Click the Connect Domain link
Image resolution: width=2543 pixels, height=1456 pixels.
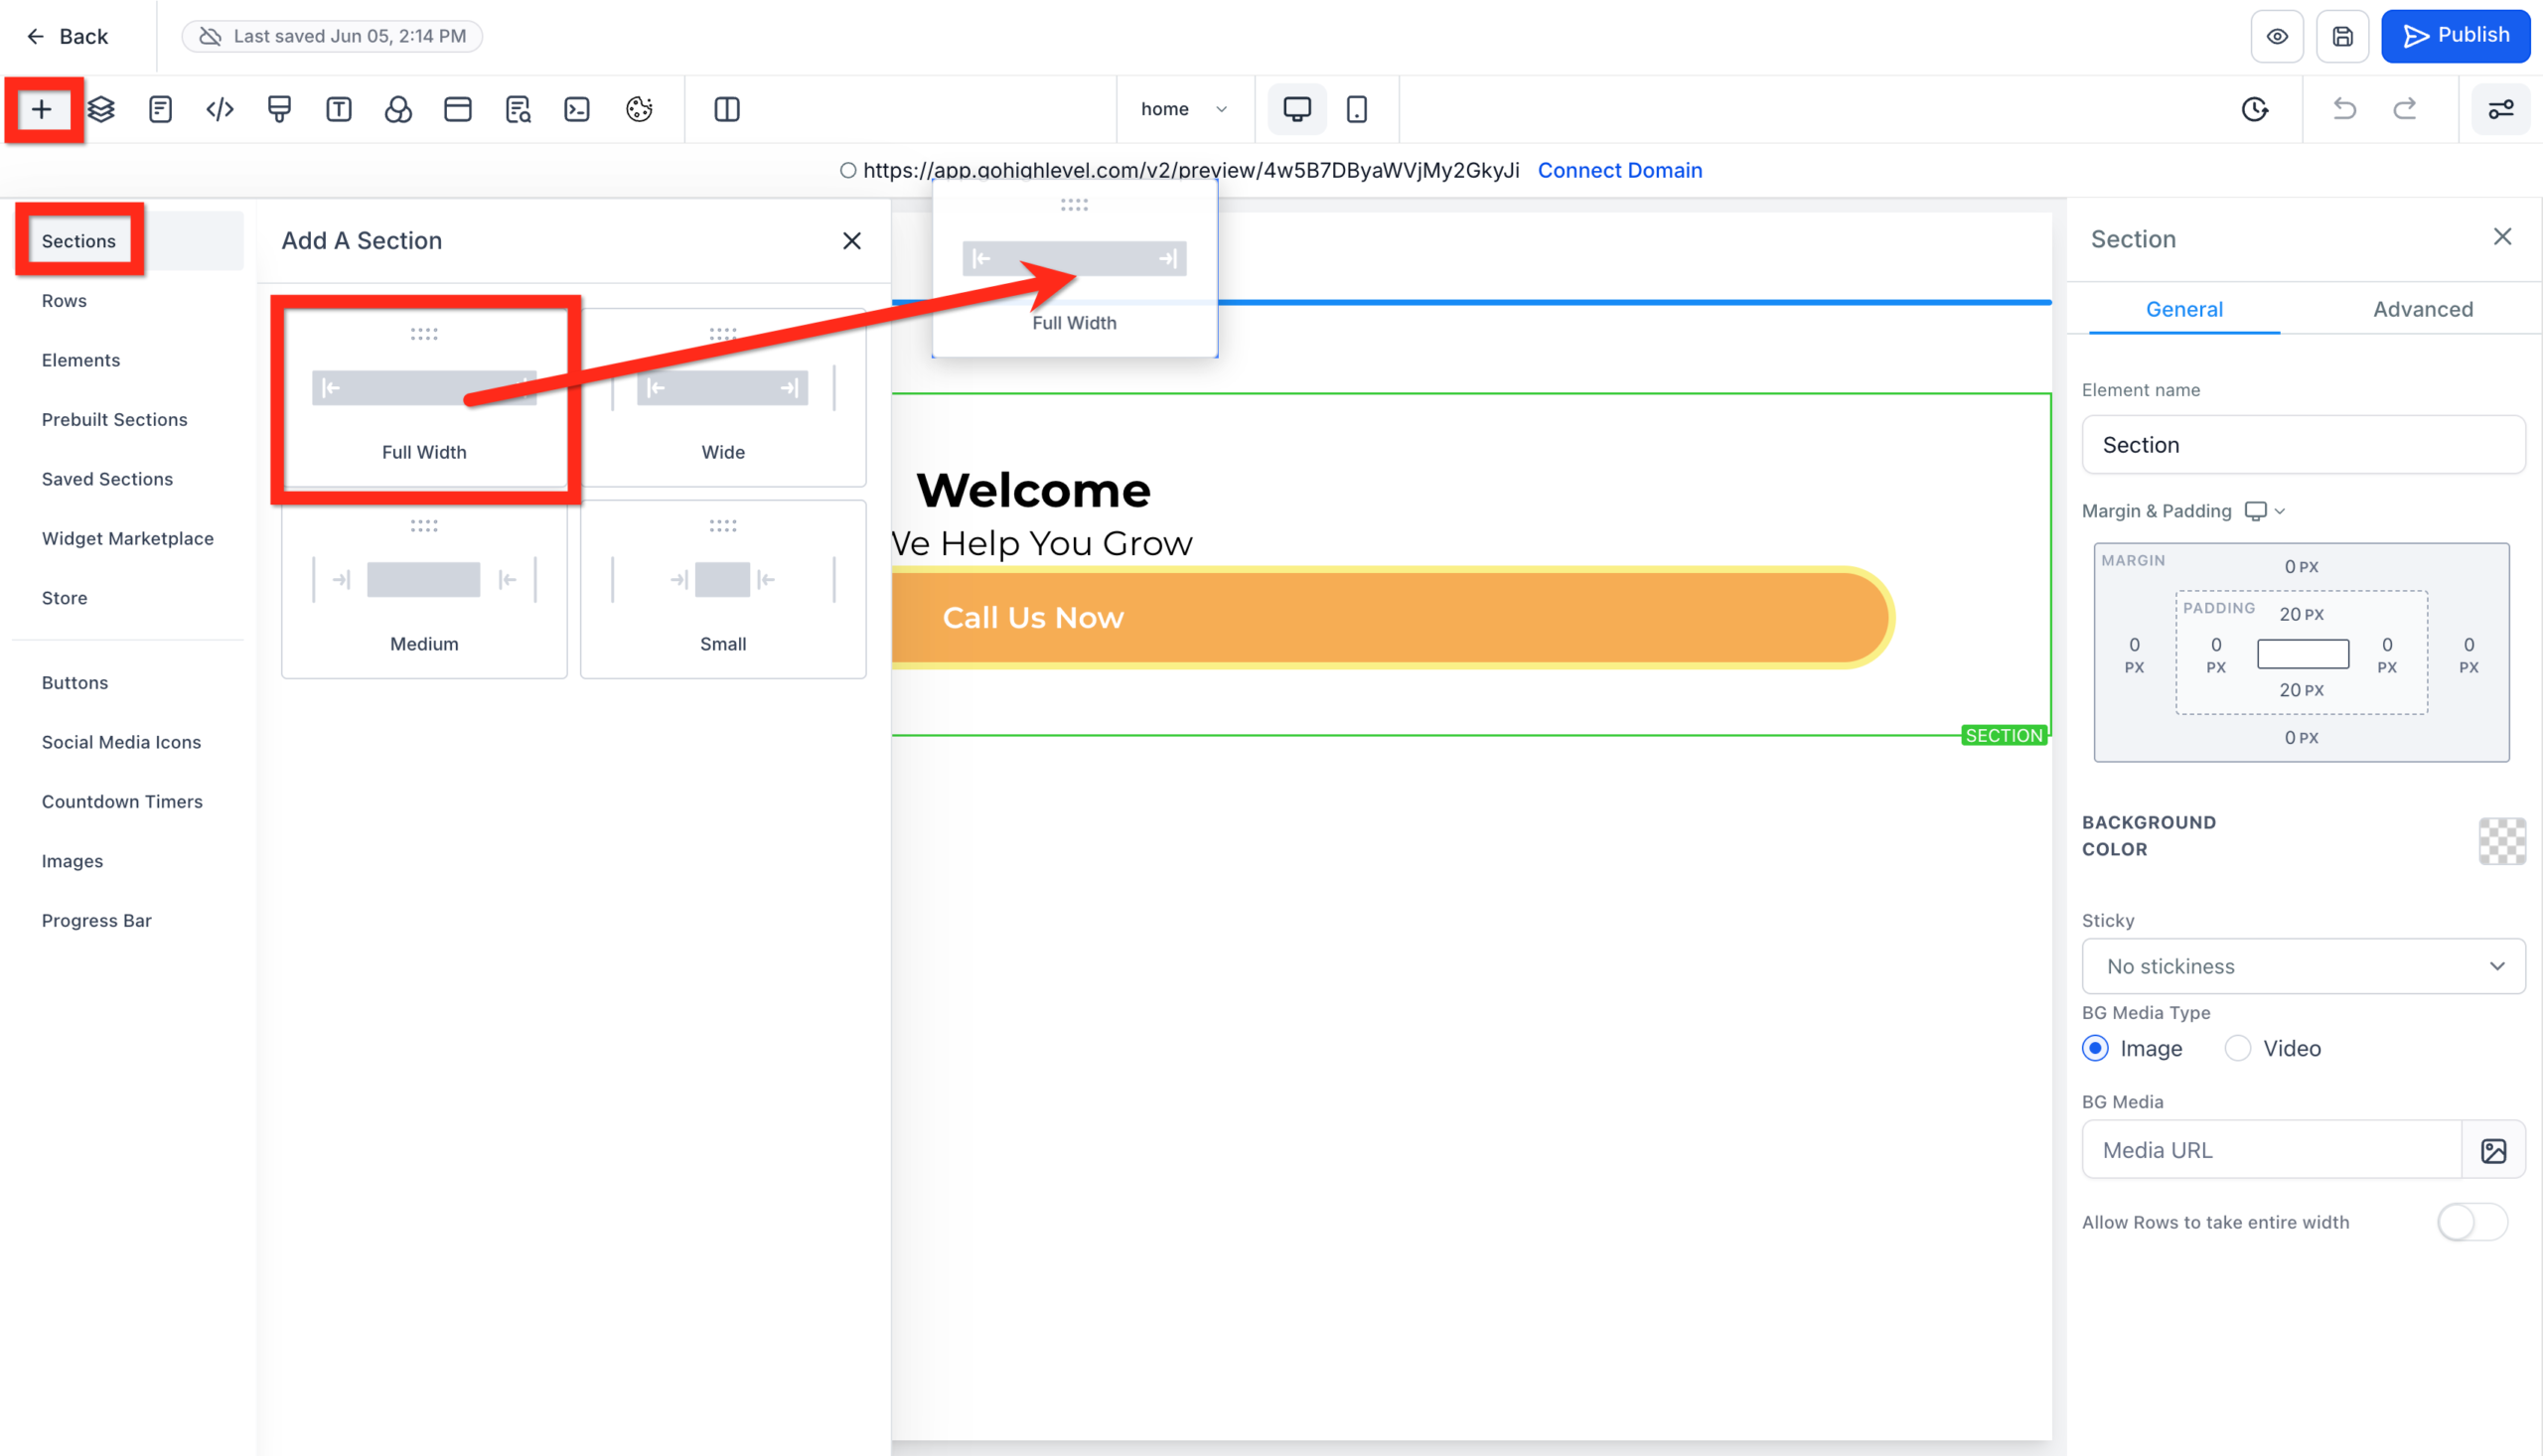1620,170
